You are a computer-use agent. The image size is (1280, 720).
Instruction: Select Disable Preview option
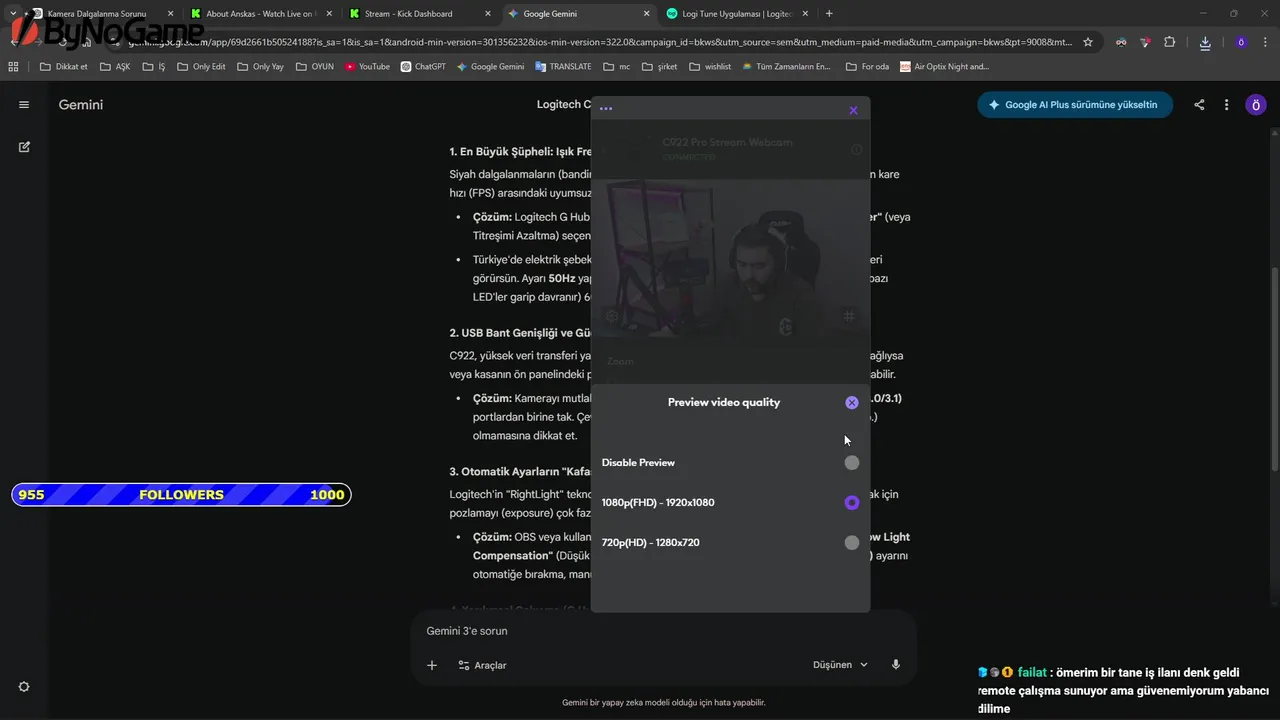point(852,463)
